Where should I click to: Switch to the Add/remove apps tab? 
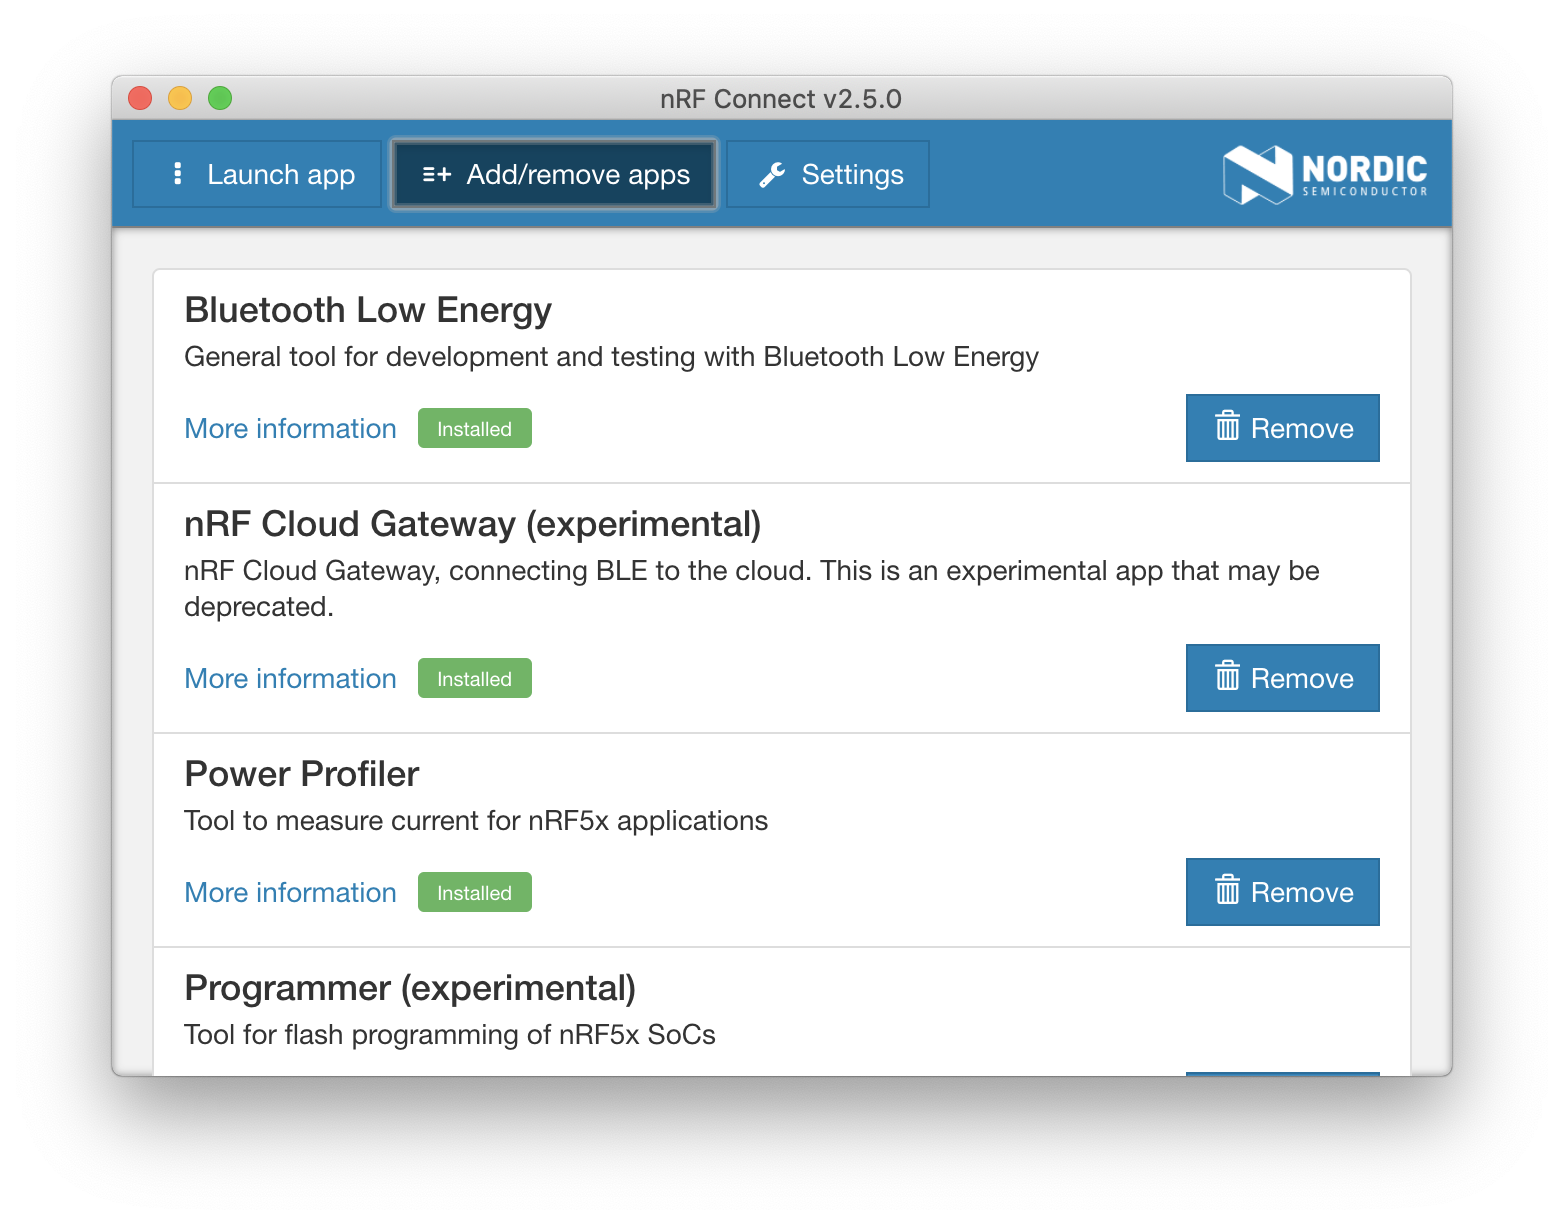tap(554, 174)
